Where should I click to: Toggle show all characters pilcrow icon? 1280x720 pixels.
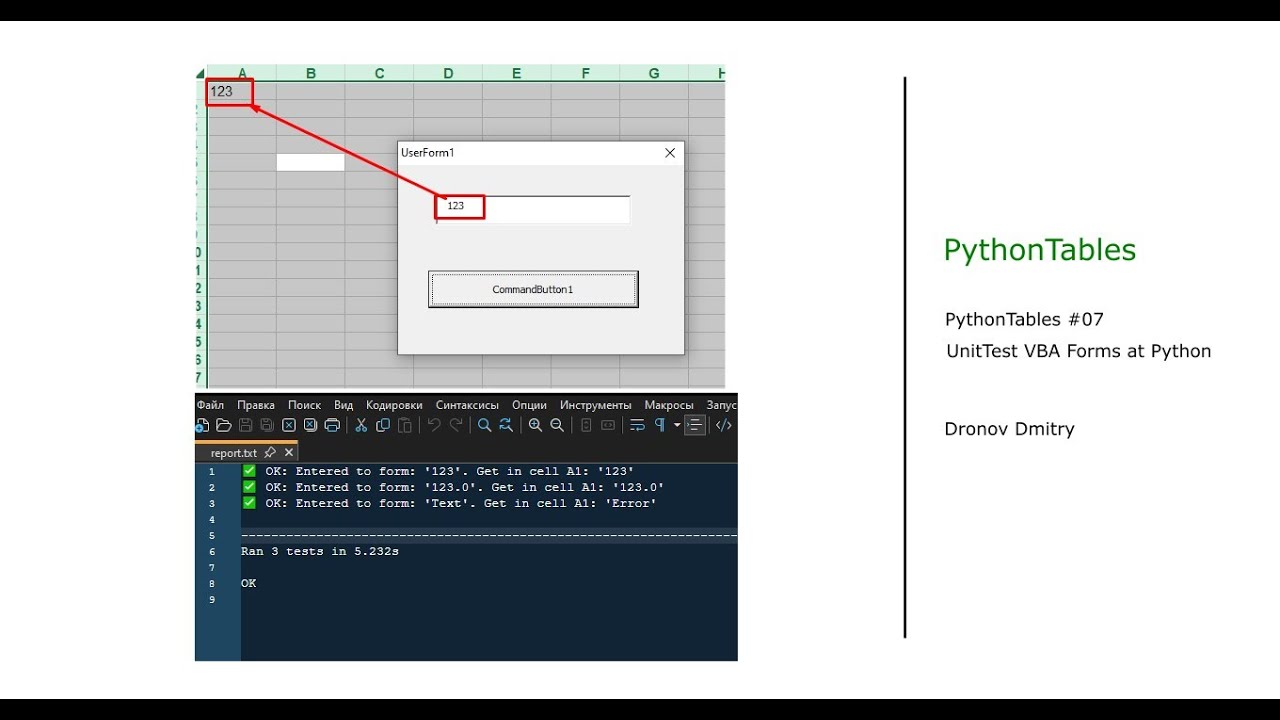(660, 425)
